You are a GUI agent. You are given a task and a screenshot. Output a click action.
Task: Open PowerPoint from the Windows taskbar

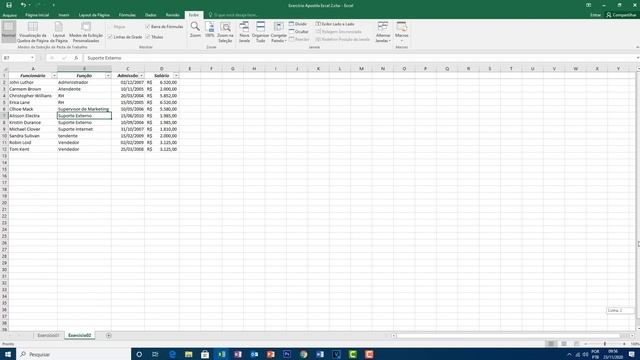(x=271, y=354)
